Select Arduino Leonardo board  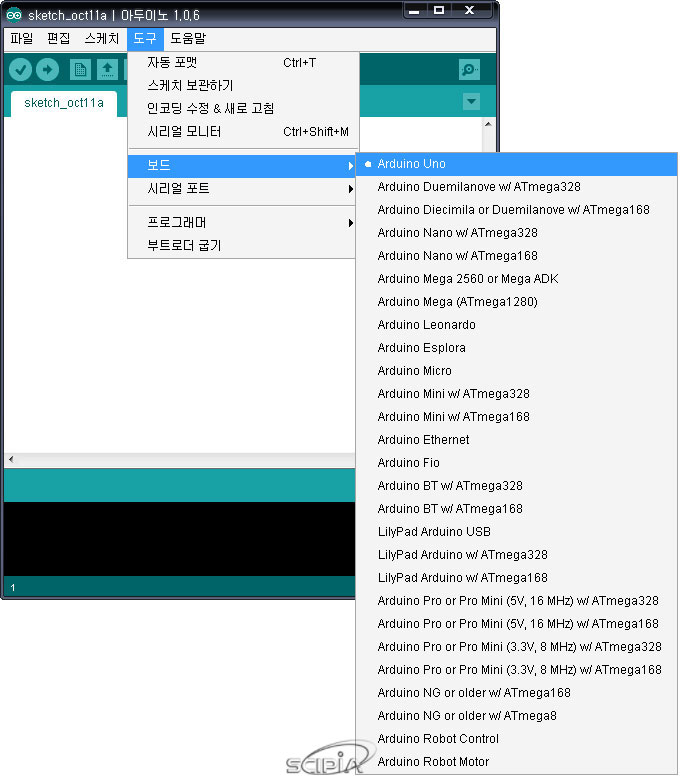coord(516,325)
